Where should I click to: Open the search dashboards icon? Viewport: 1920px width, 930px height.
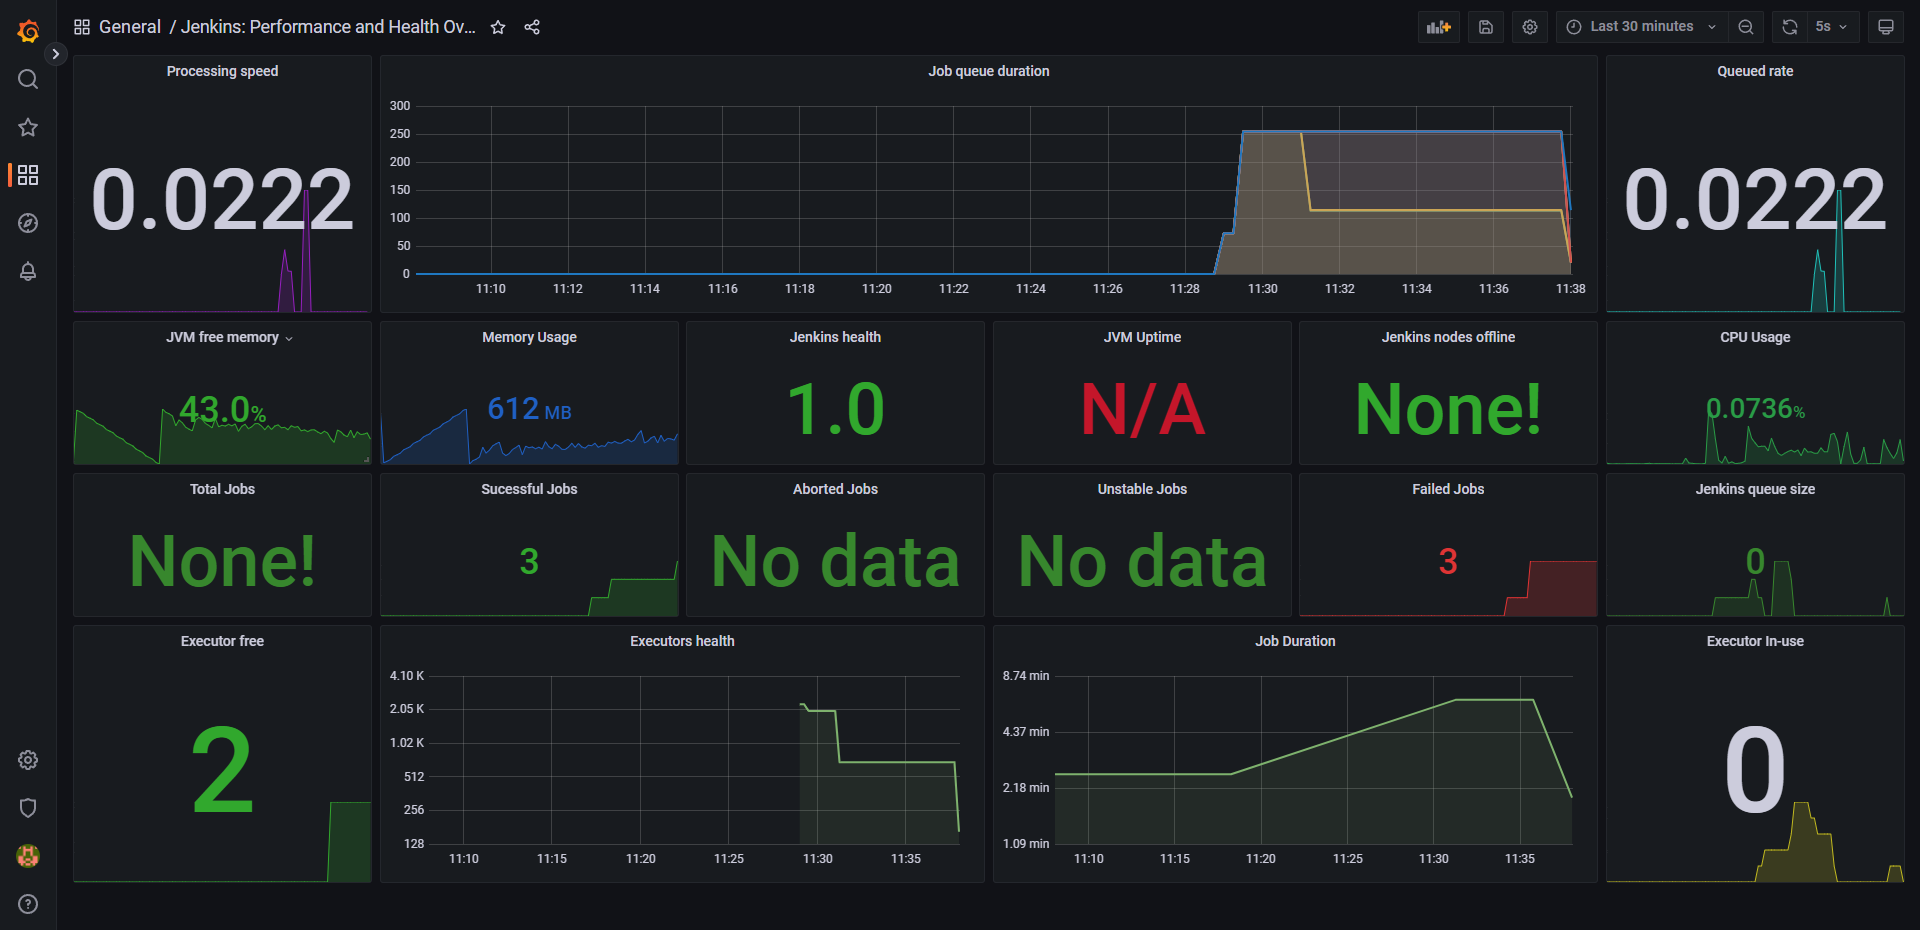click(28, 79)
